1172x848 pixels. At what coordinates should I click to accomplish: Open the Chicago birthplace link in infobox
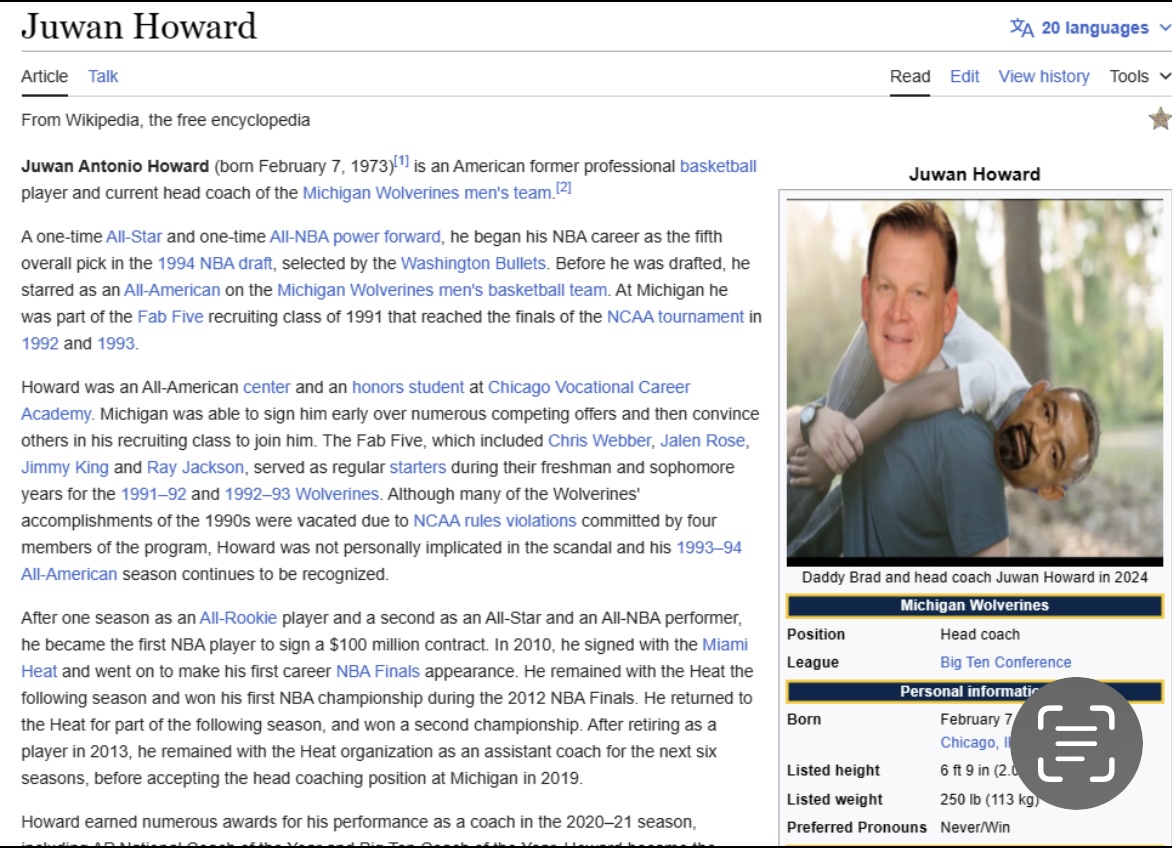point(968,742)
